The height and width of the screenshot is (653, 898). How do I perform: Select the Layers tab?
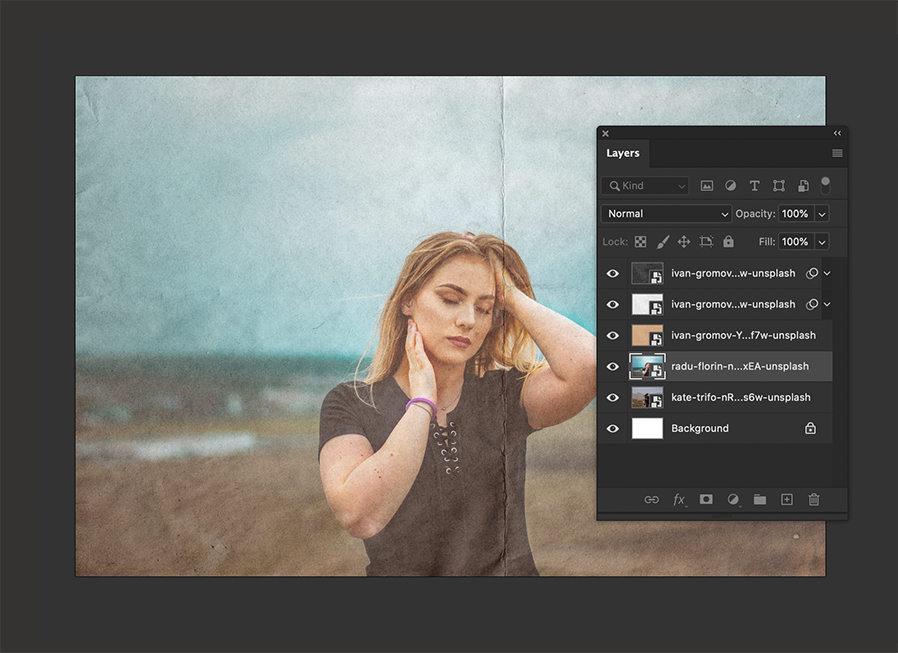click(x=623, y=153)
